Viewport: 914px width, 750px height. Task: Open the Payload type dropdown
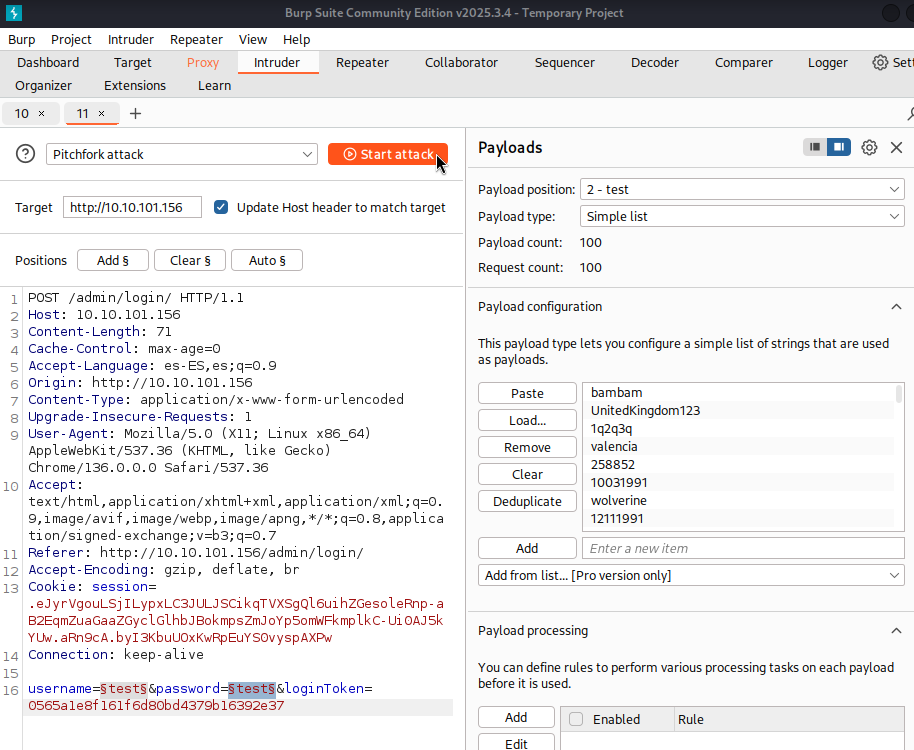tap(742, 216)
